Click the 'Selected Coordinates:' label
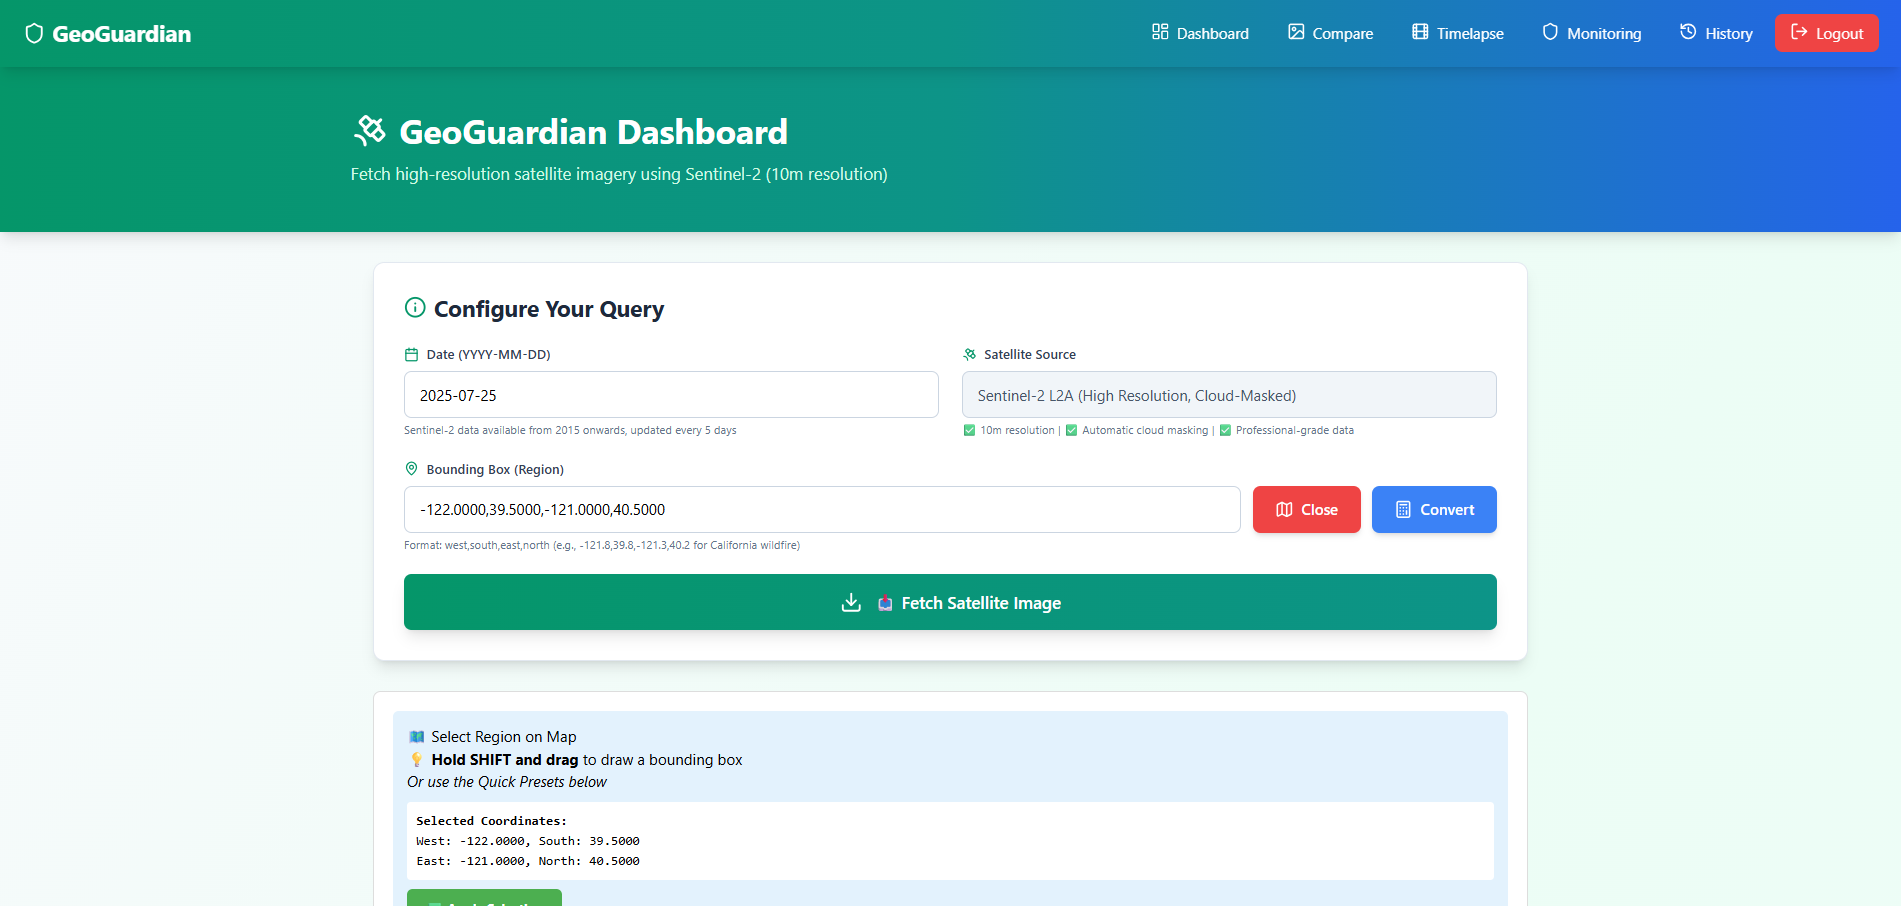This screenshot has height=906, width=1901. pyautogui.click(x=491, y=821)
